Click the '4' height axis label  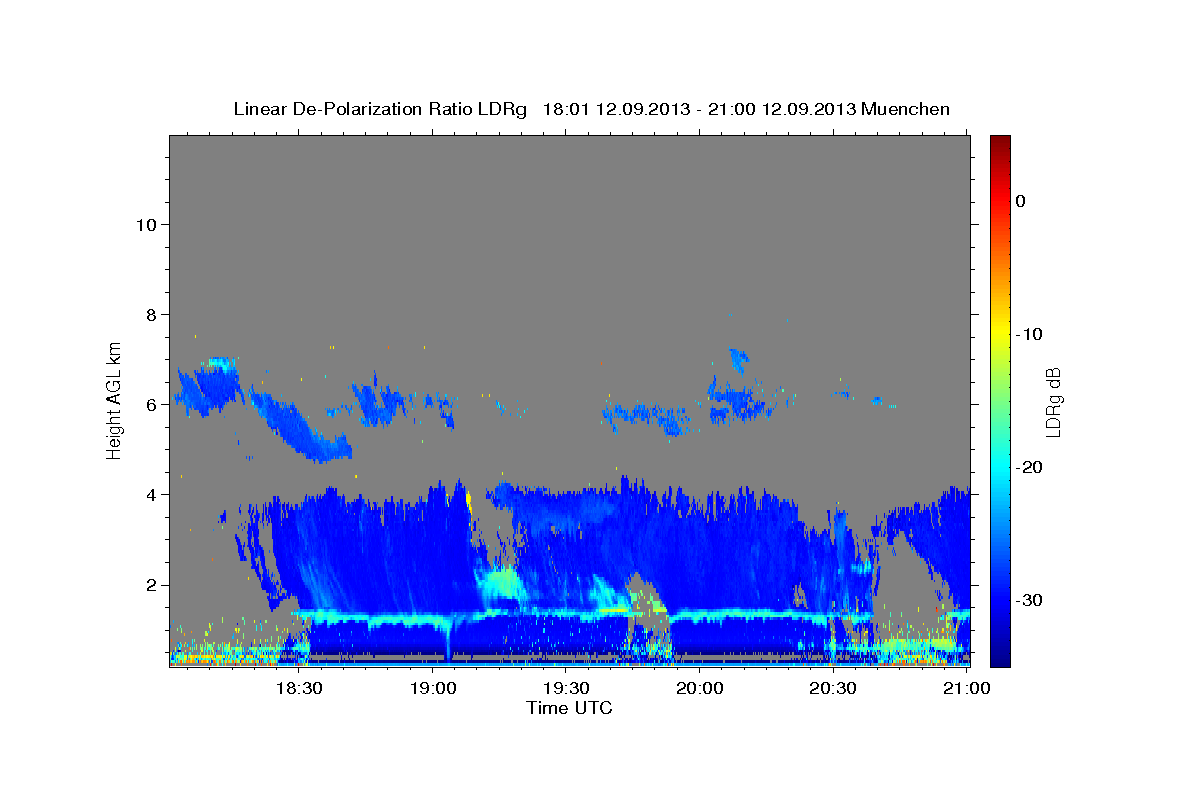(x=151, y=494)
